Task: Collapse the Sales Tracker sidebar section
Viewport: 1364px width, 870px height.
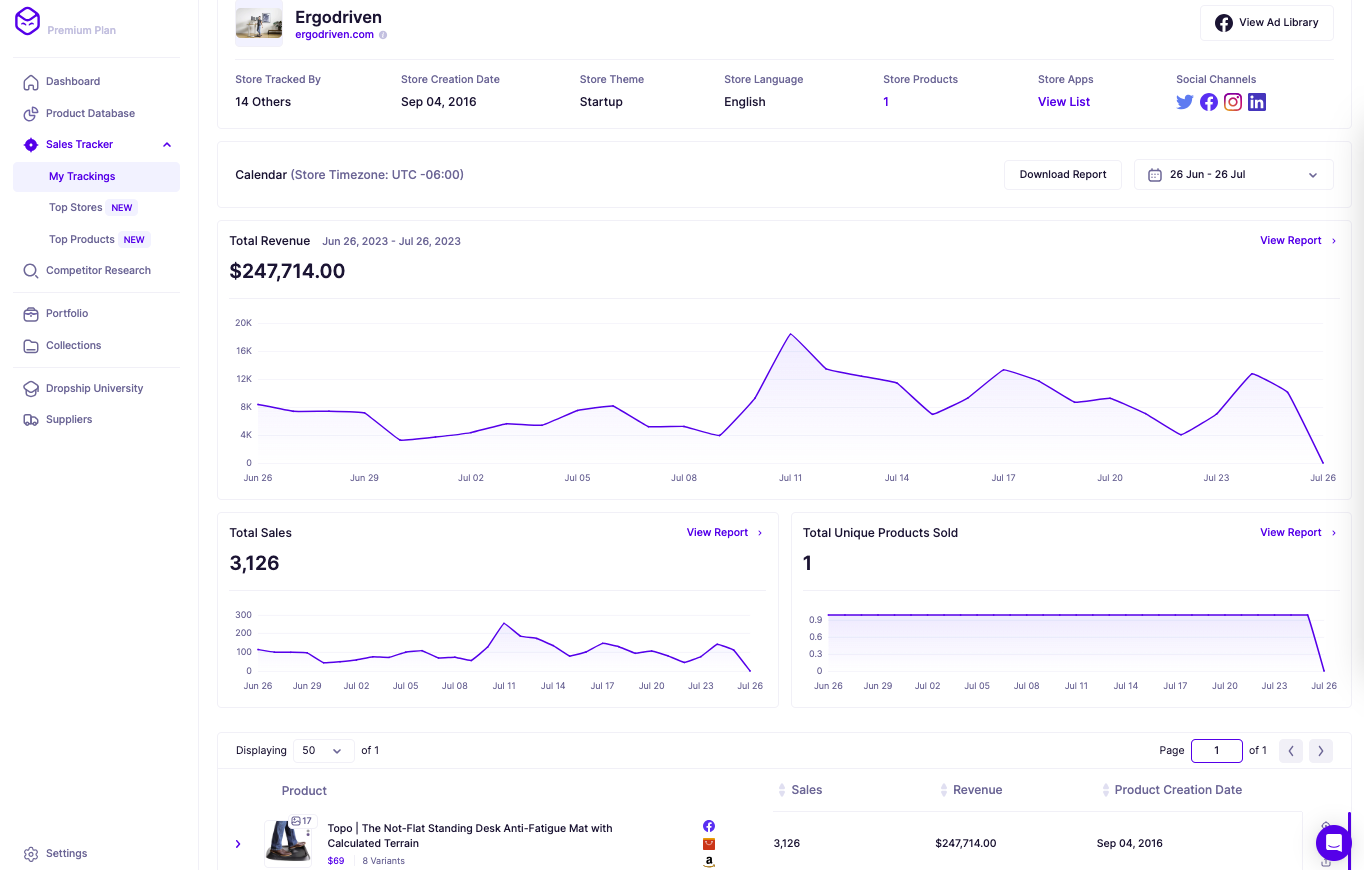Action: pyautogui.click(x=166, y=144)
